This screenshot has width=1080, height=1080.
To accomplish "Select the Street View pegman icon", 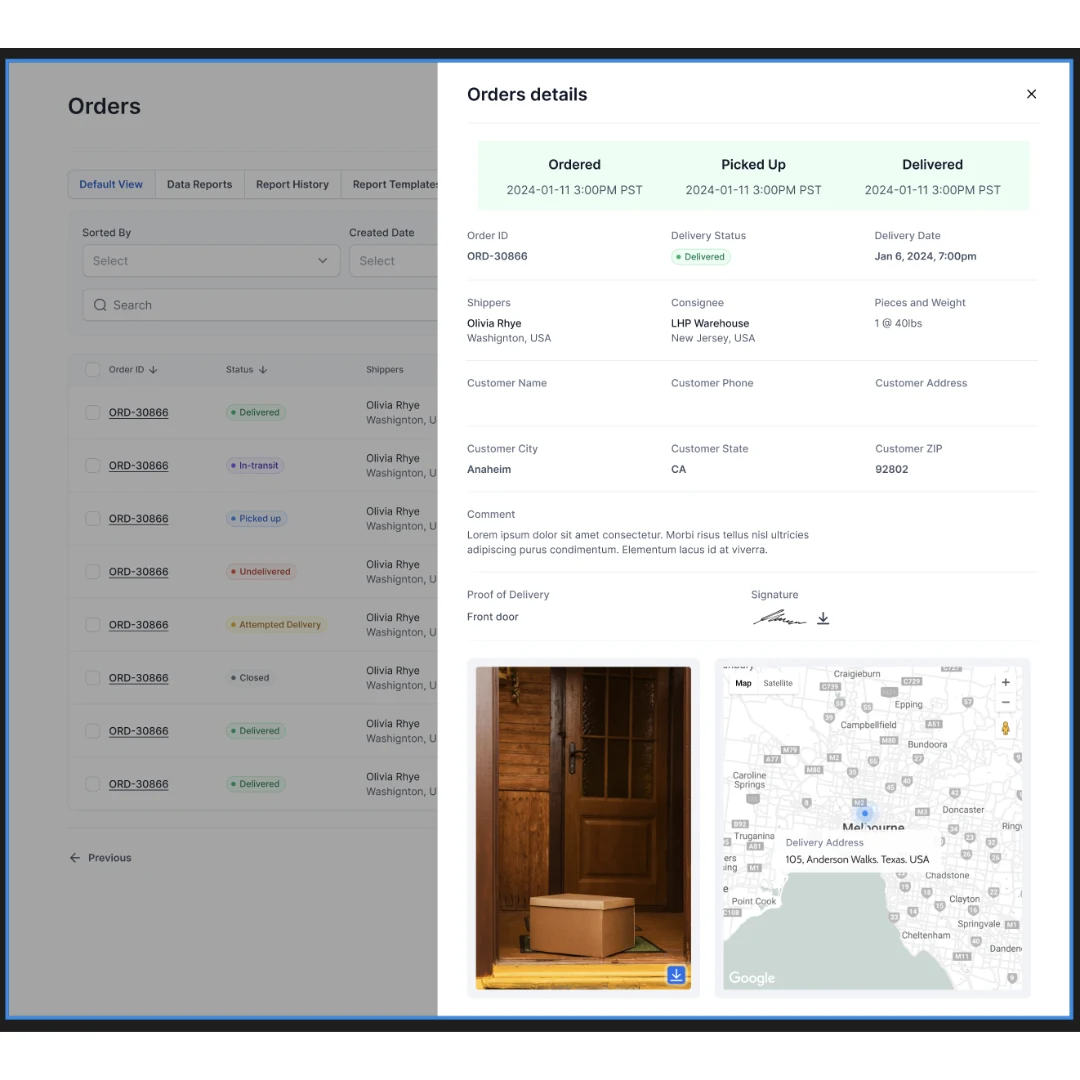I will [x=1006, y=728].
